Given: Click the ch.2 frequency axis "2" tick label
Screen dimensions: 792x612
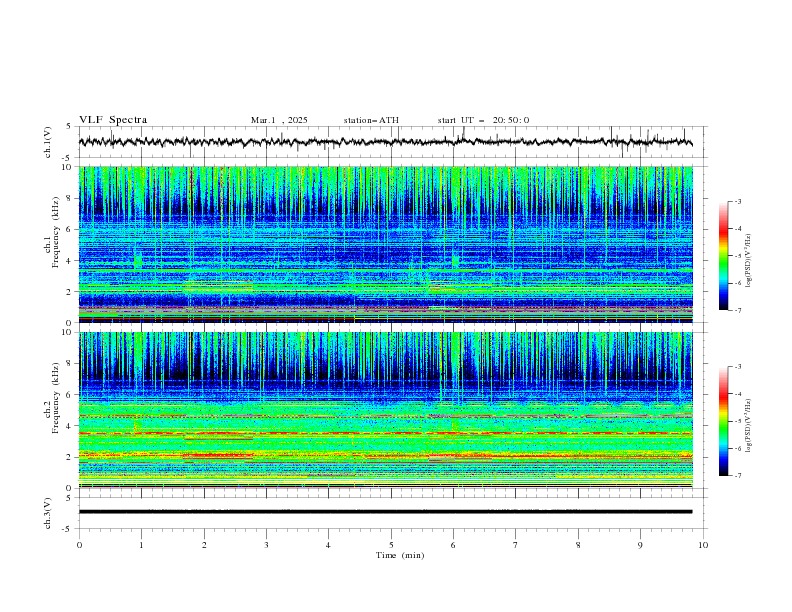Looking at the screenshot, I should tap(69, 457).
